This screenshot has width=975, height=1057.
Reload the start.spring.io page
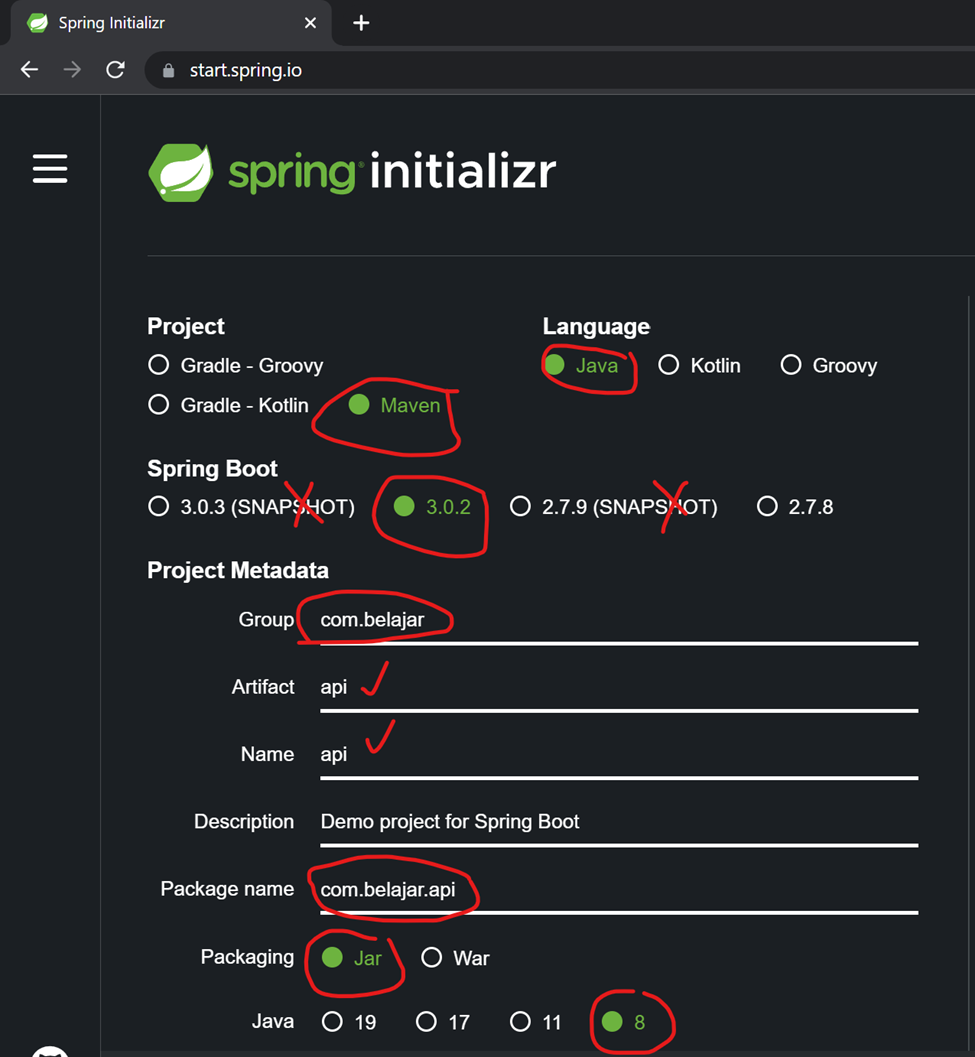(x=115, y=69)
